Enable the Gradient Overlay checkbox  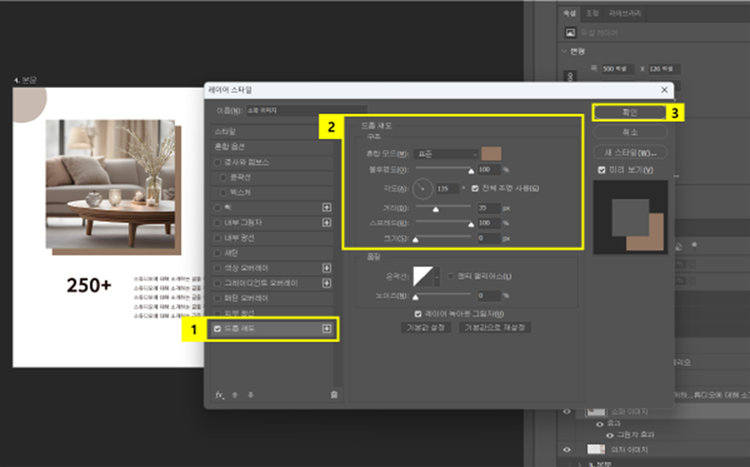pos(218,283)
